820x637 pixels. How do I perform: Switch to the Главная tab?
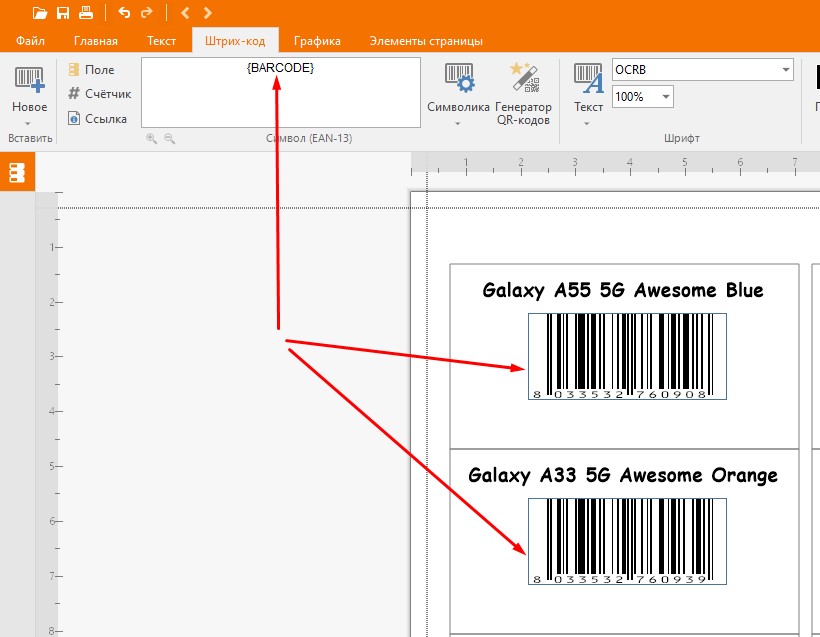click(95, 41)
